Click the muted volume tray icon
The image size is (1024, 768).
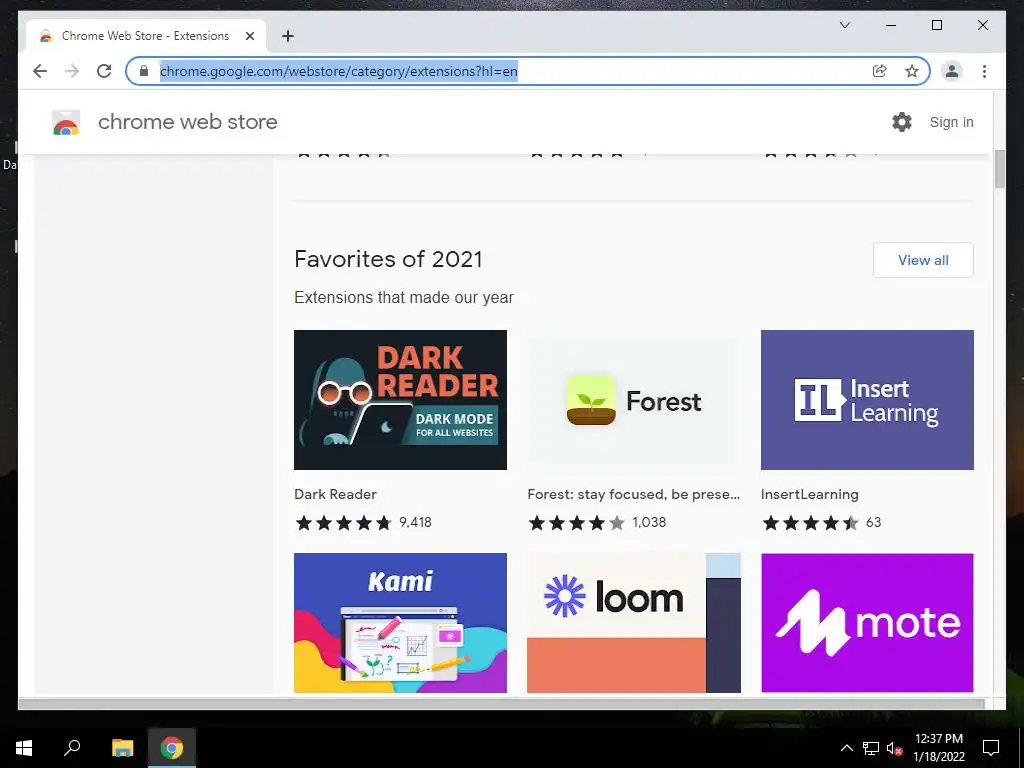(x=895, y=748)
